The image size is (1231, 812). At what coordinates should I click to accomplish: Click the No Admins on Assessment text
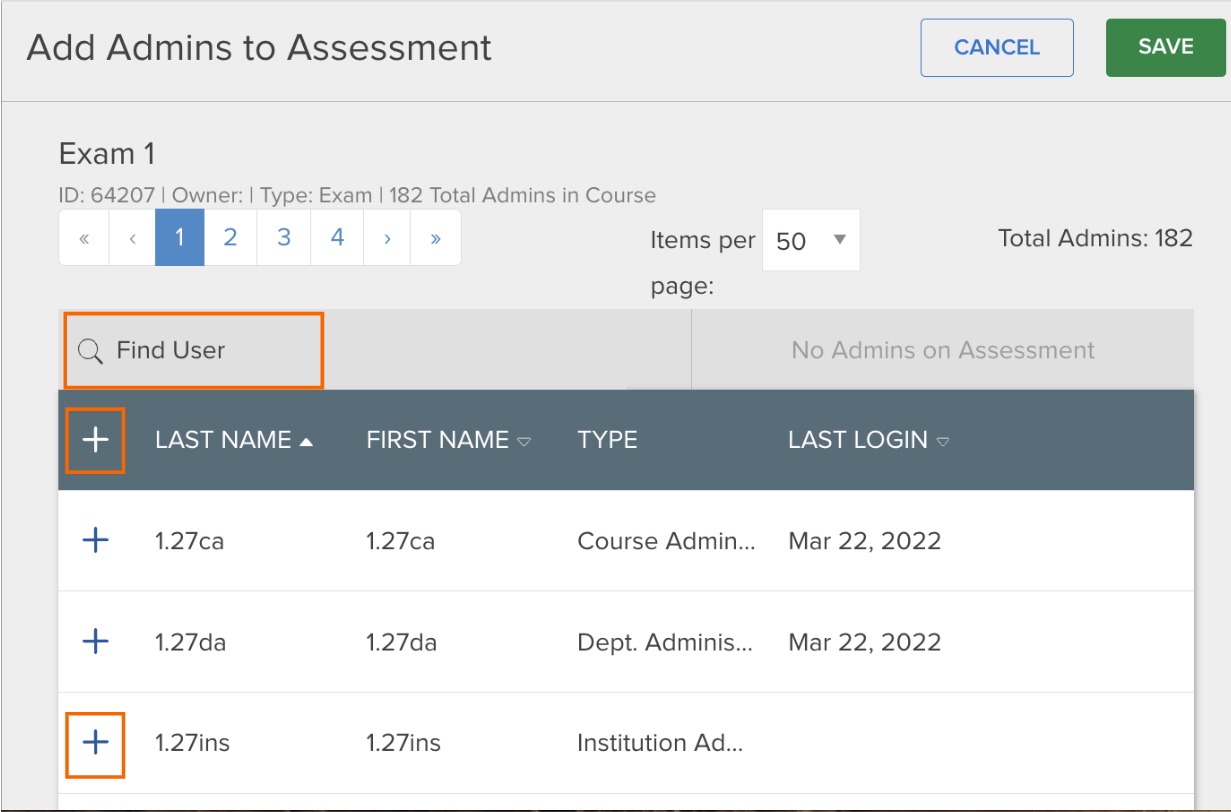pos(943,350)
